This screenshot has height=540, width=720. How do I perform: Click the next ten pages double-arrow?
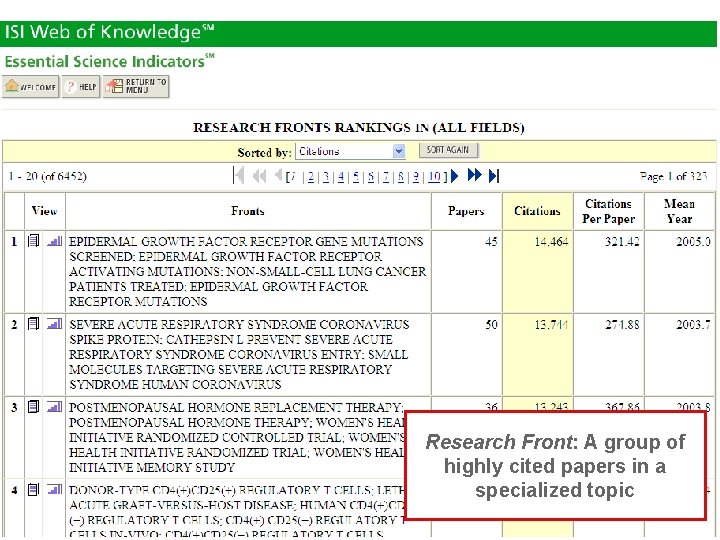click(474, 175)
